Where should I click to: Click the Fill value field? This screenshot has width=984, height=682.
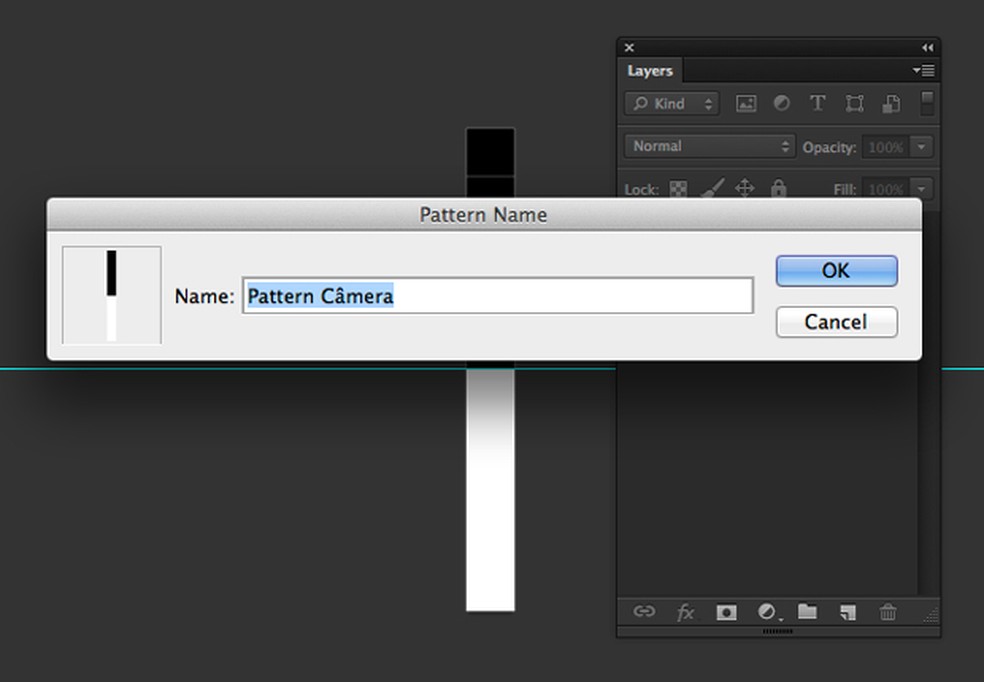[885, 189]
